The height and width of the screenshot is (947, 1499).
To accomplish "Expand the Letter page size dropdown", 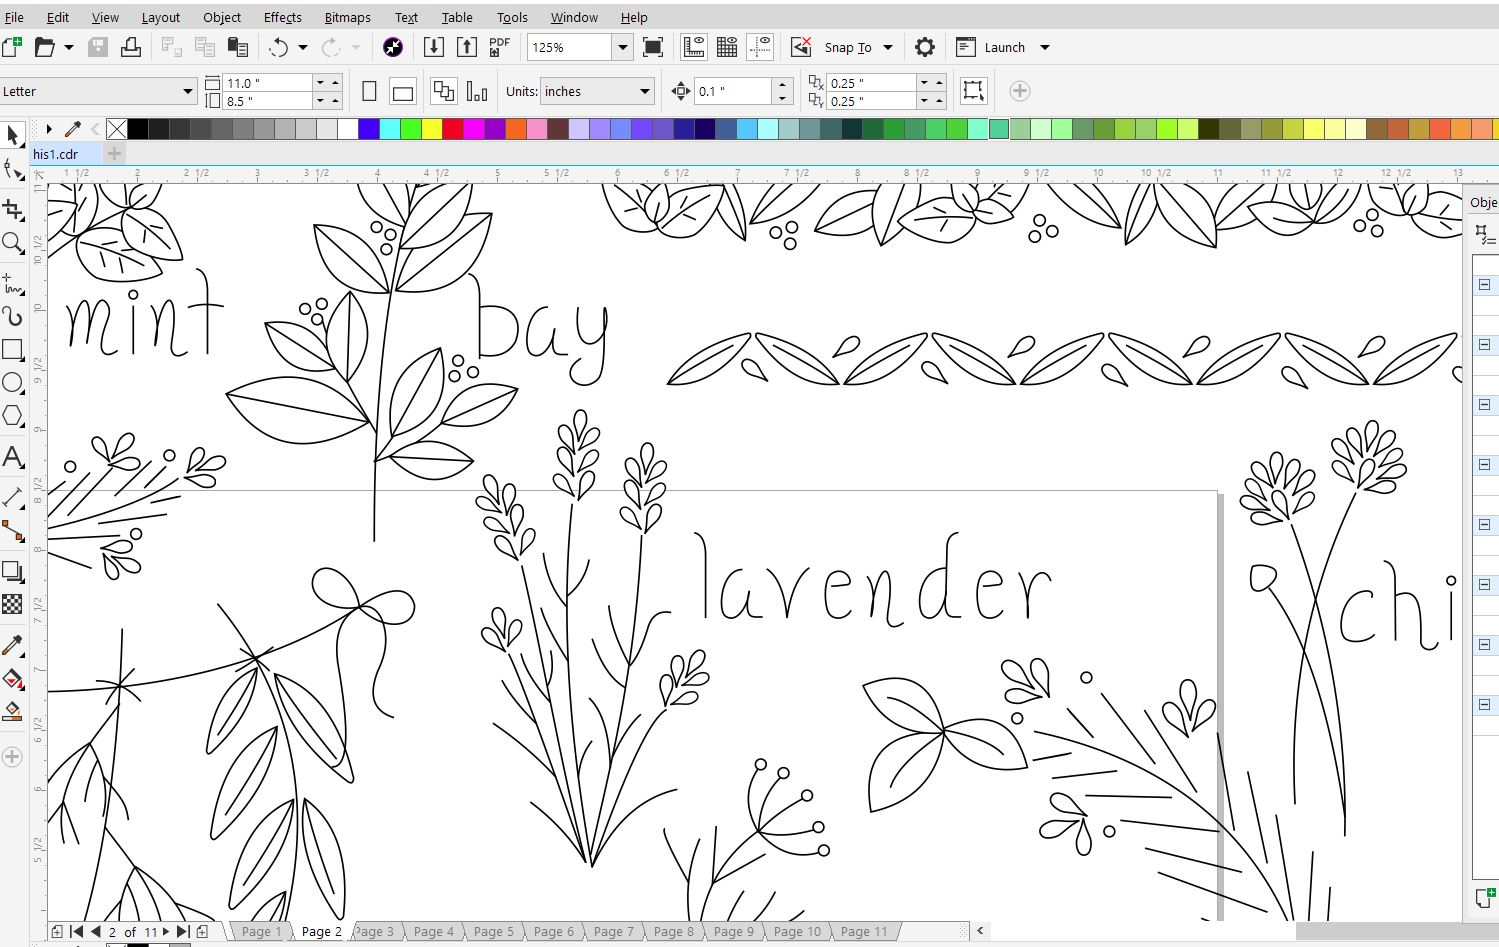I will point(187,92).
